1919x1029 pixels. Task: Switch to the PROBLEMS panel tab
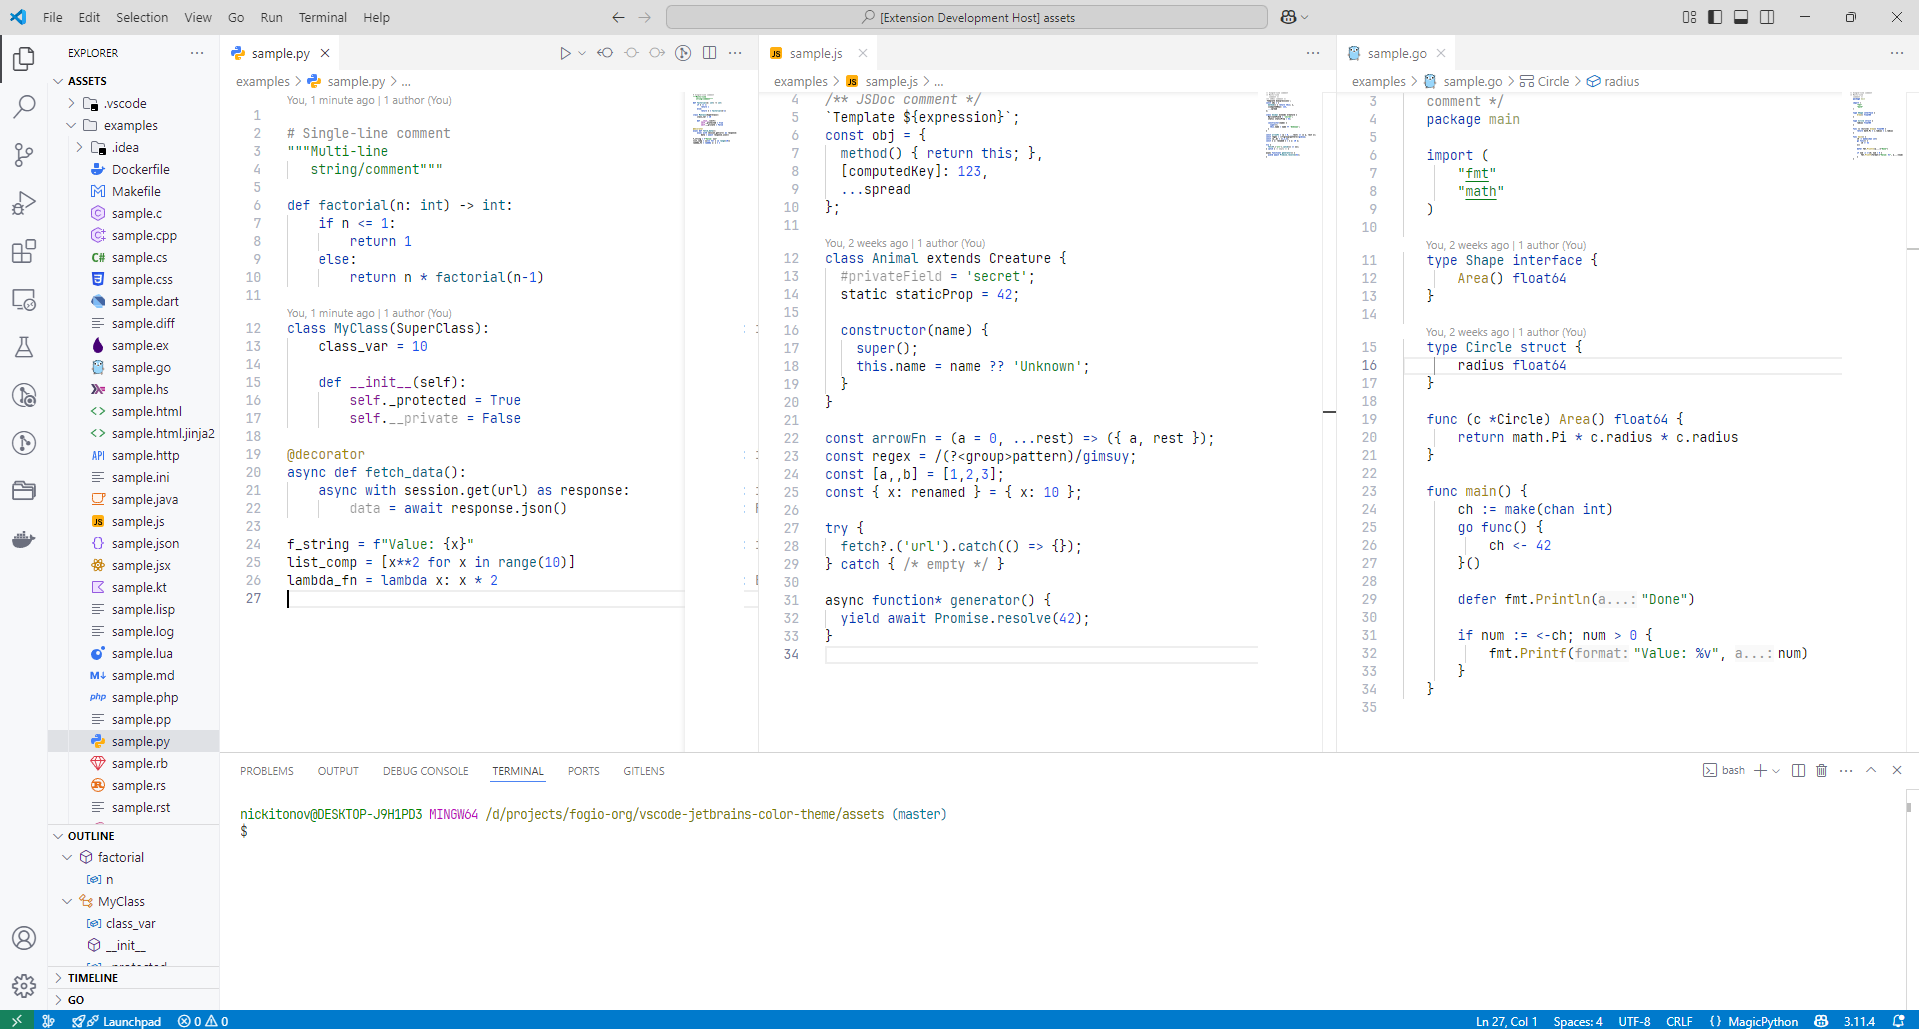tap(266, 771)
